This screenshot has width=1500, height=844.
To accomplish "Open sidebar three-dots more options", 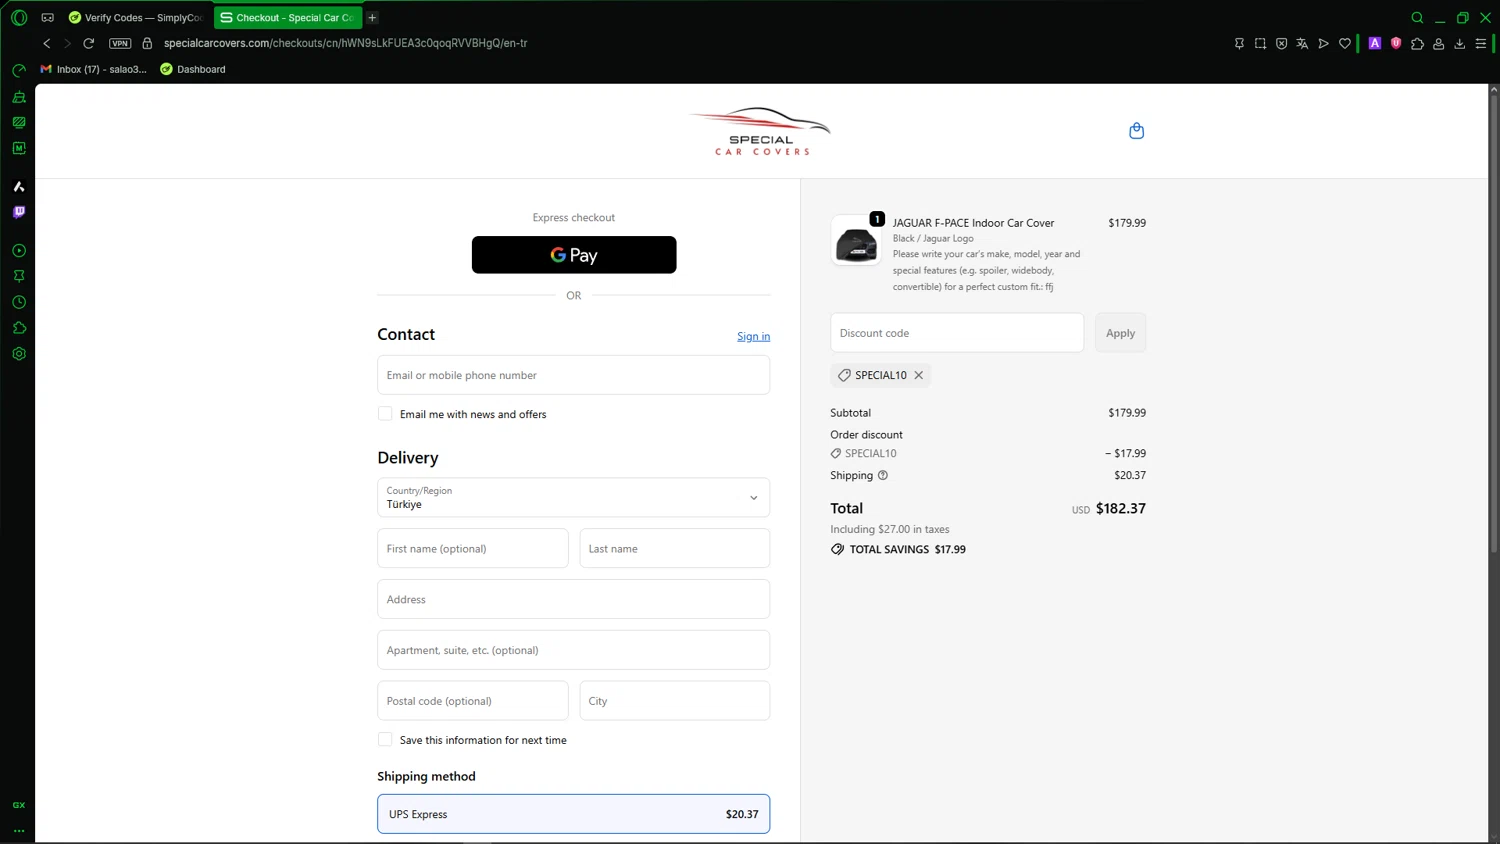I will pyautogui.click(x=19, y=830).
